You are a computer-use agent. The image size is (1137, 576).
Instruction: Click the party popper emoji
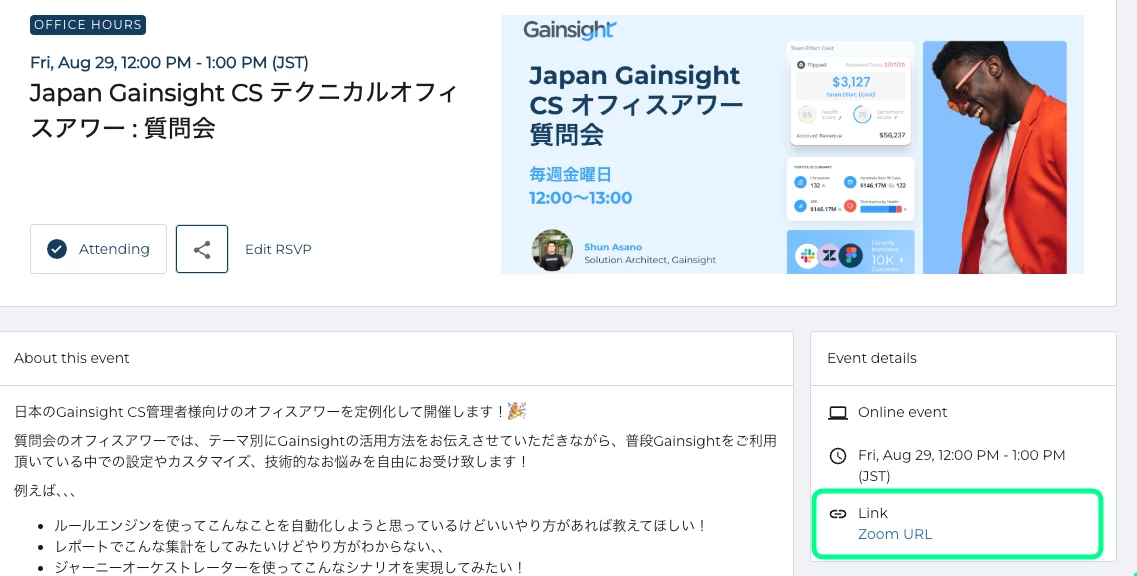(x=517, y=411)
